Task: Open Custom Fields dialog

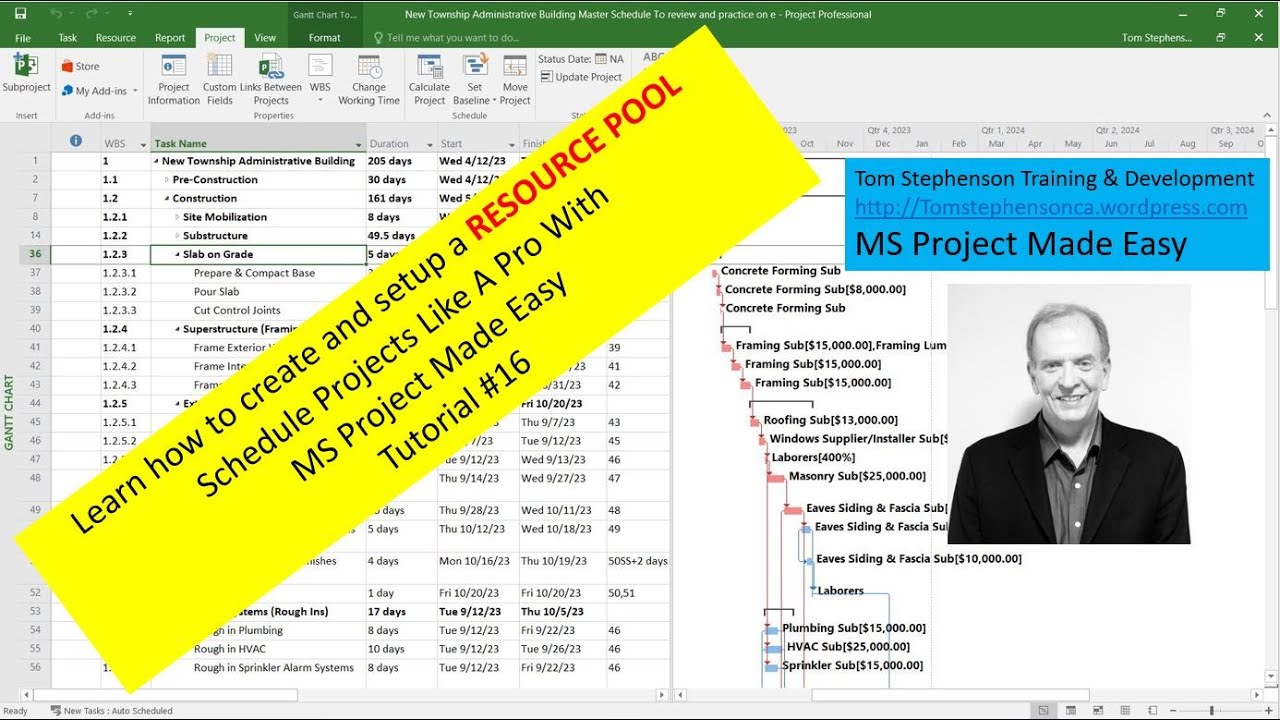Action: click(219, 79)
